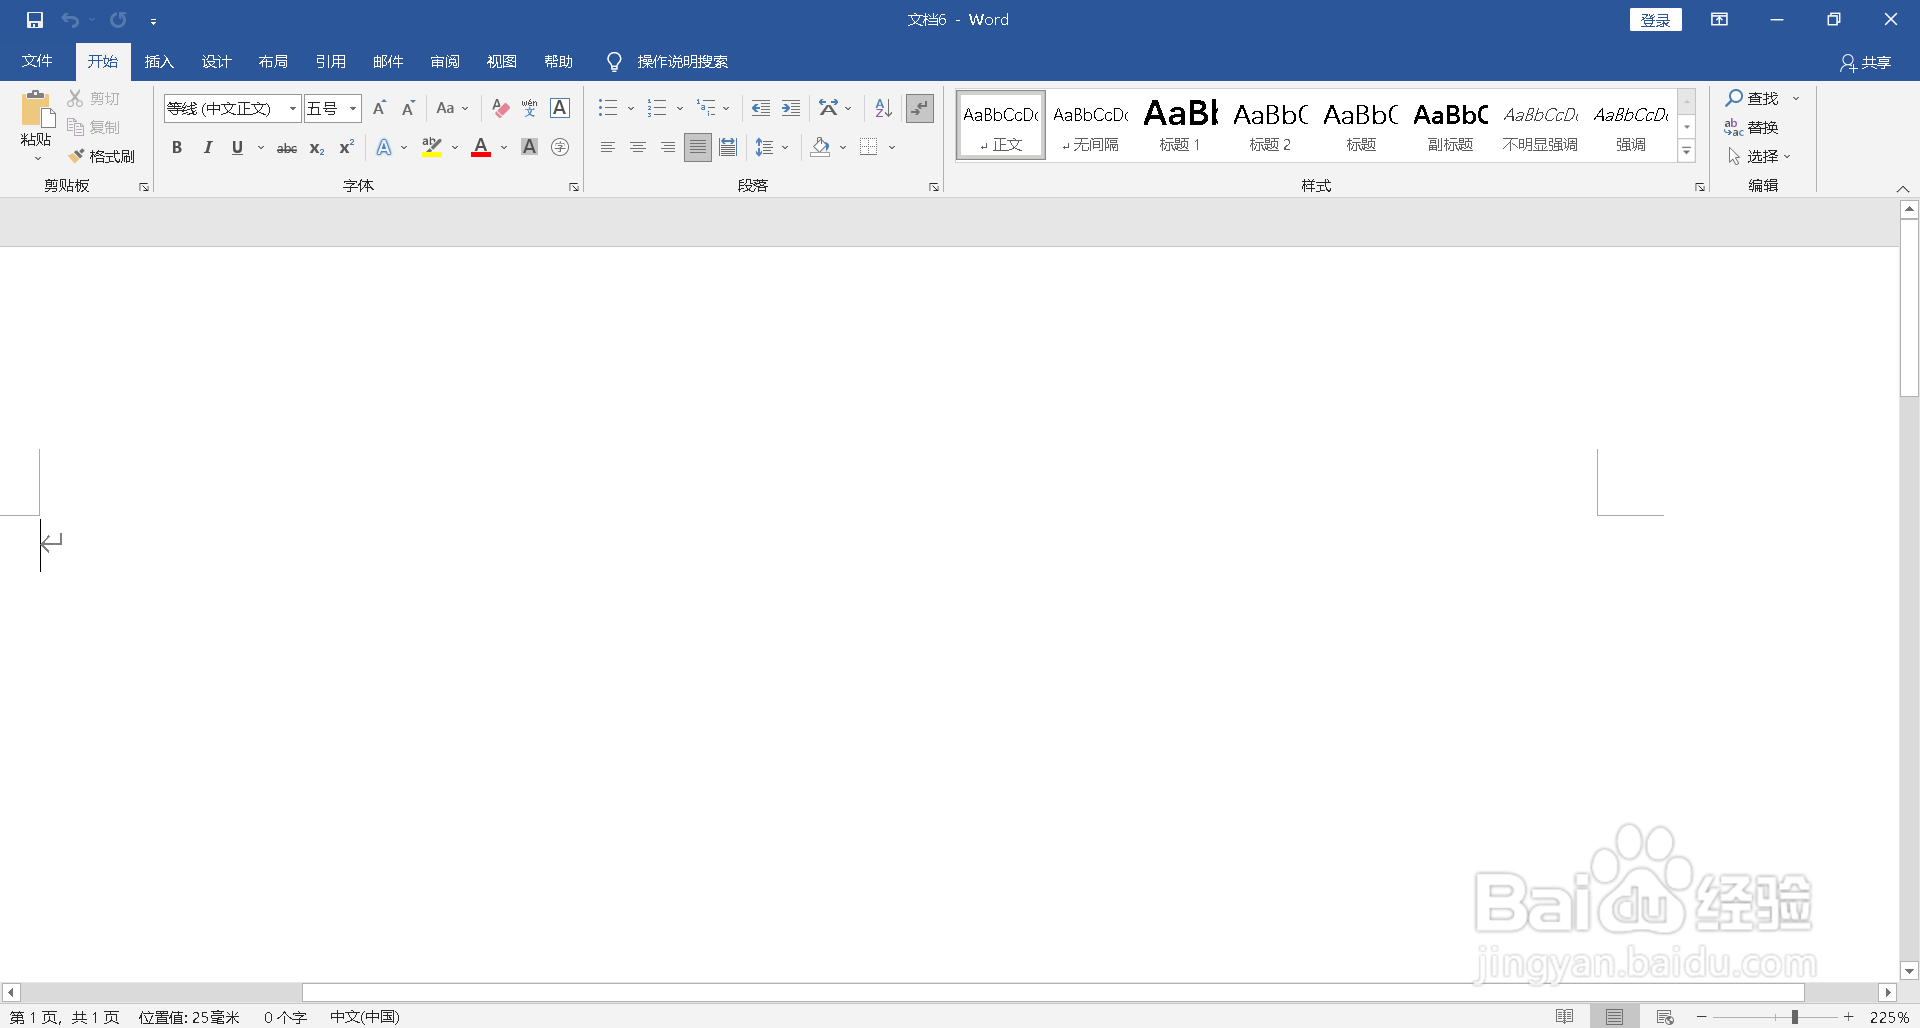Toggle show/hide paragraph marks

920,108
